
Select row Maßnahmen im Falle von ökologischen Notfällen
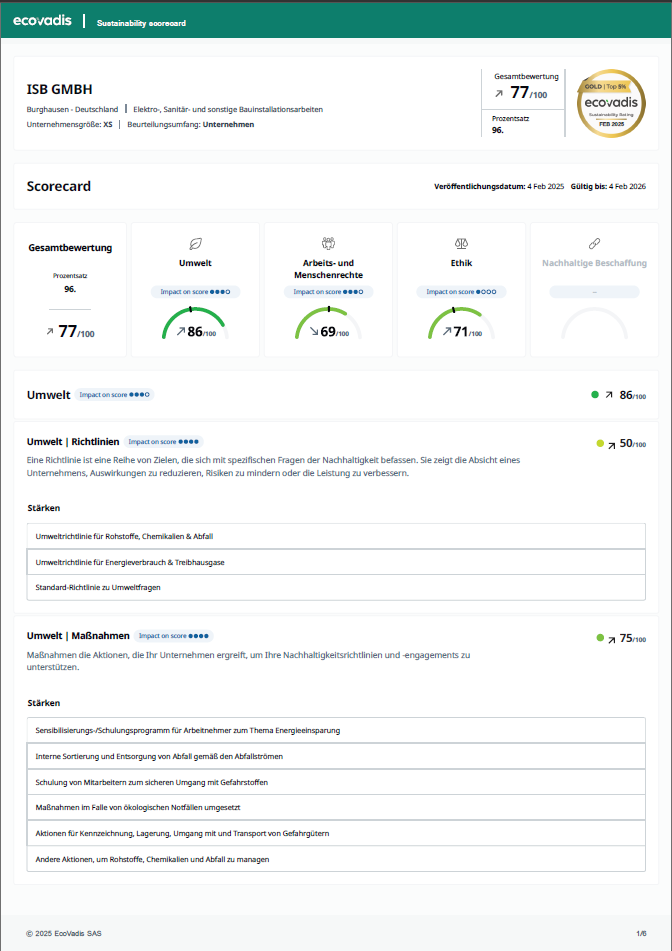(336, 807)
